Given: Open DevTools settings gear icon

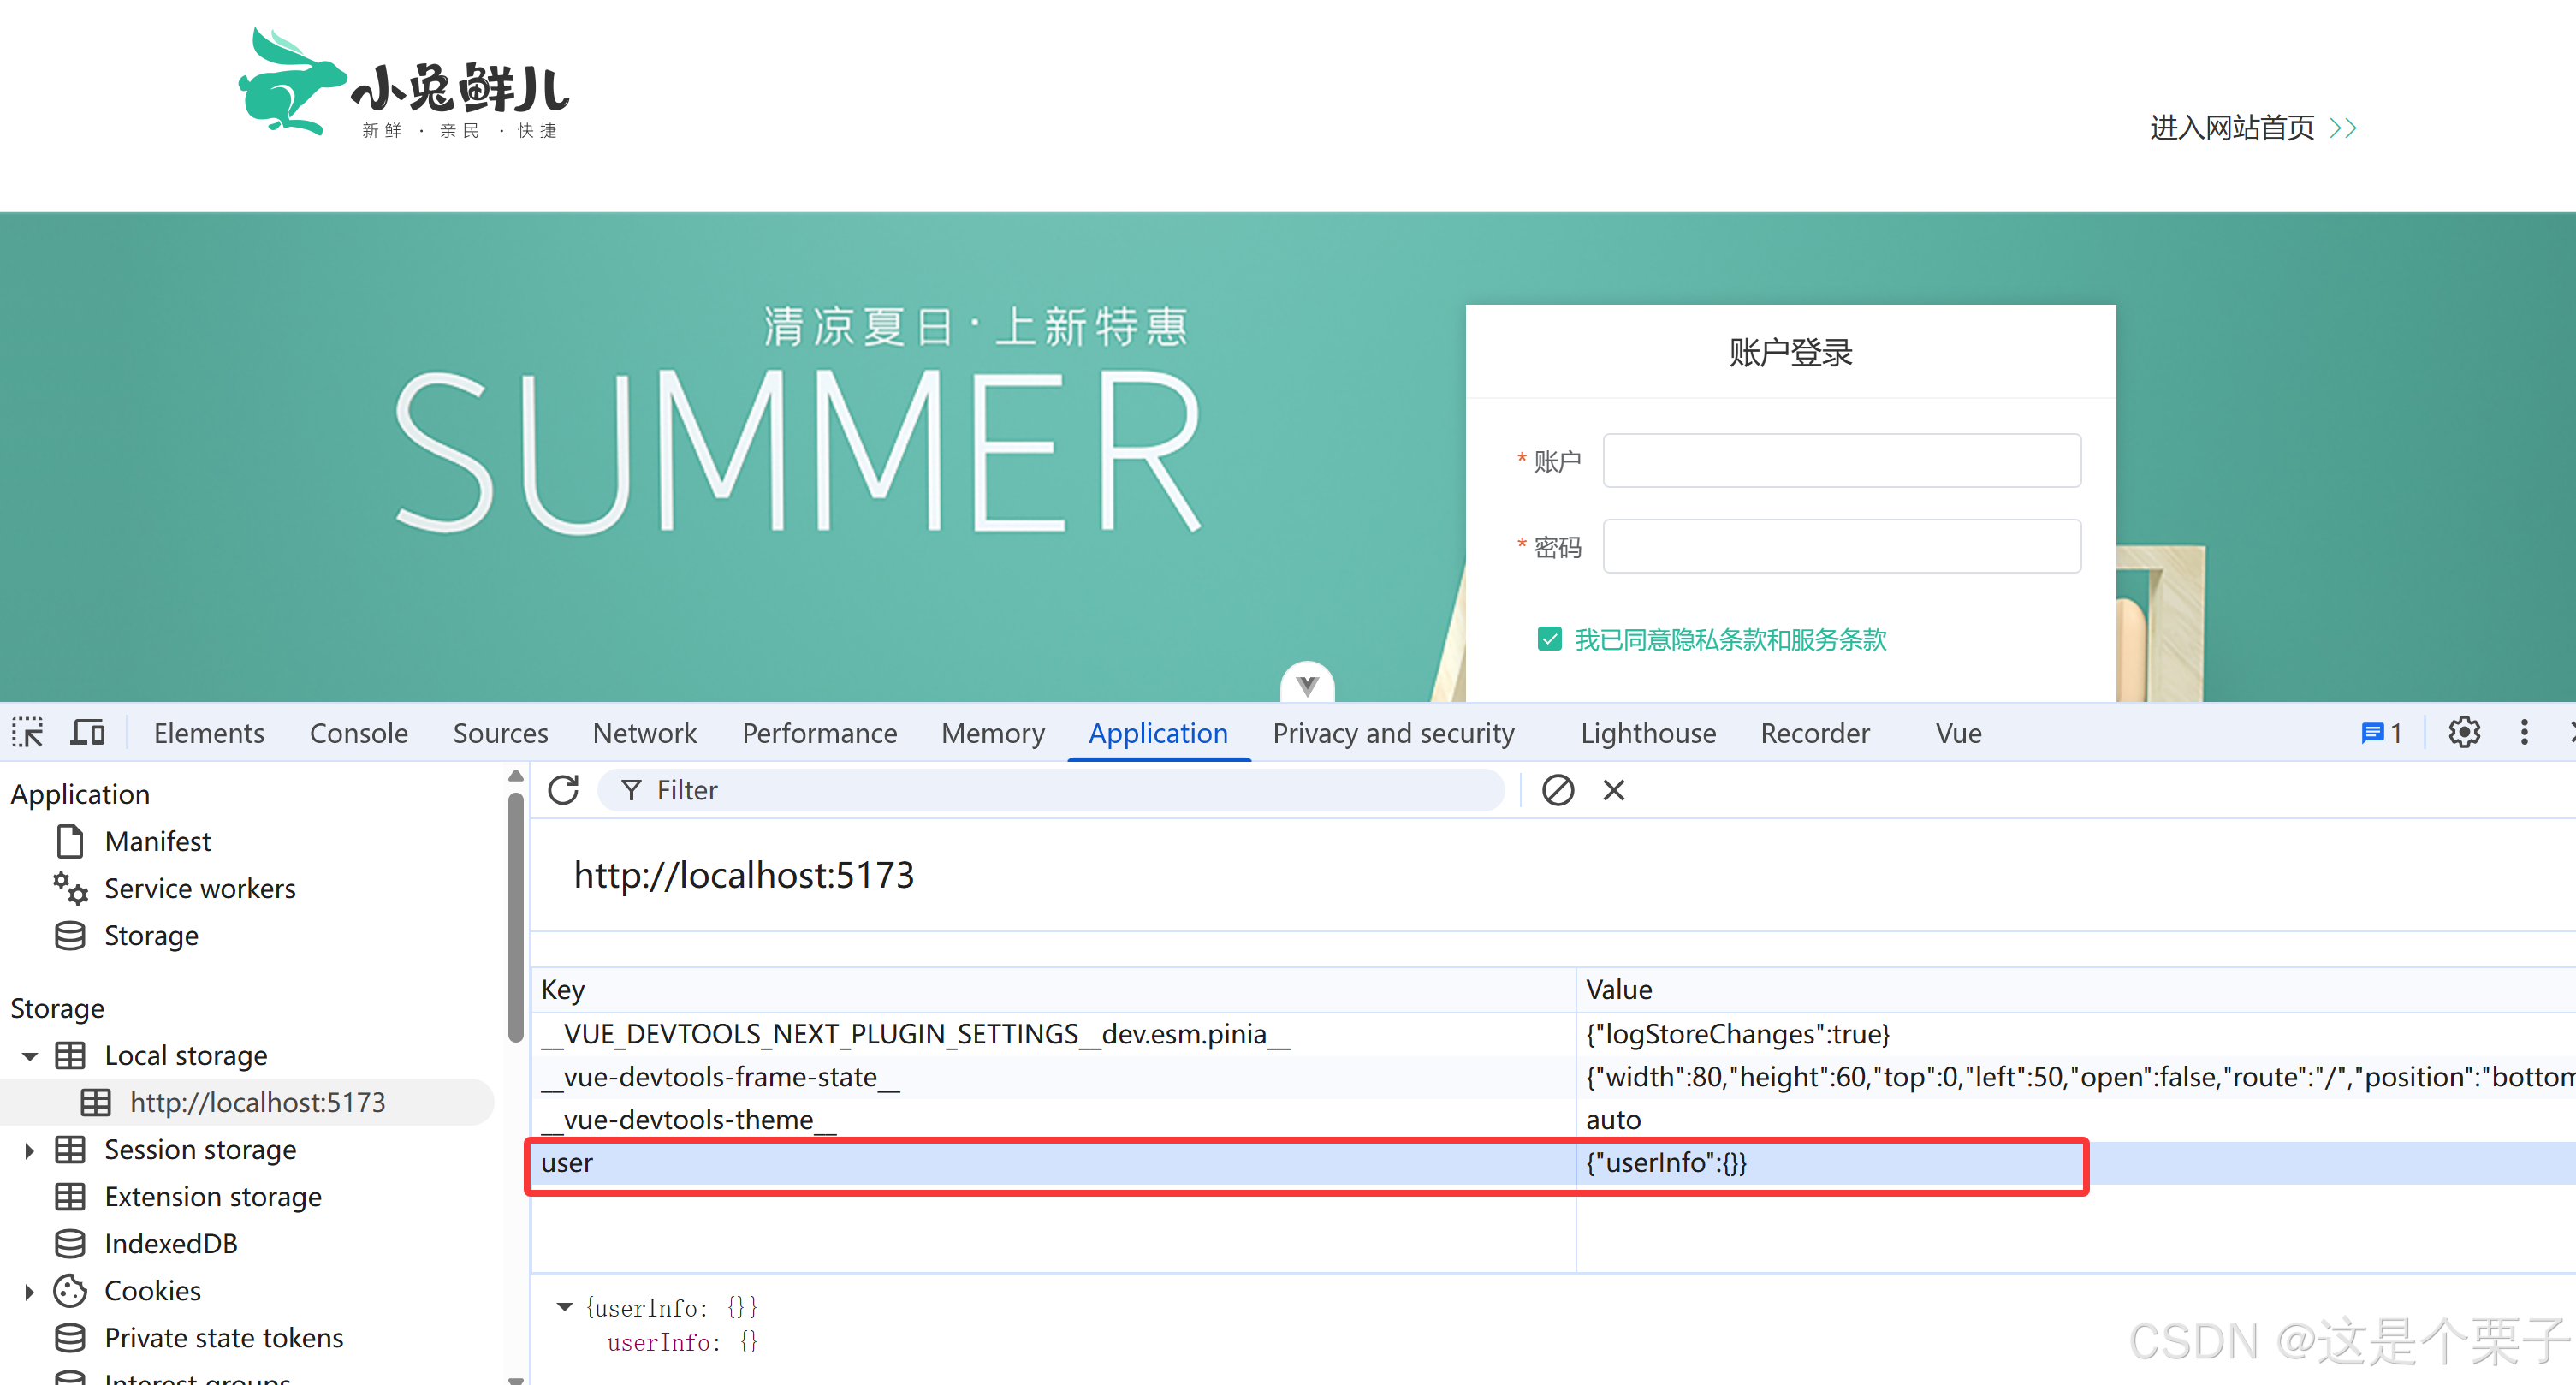Looking at the screenshot, I should pyautogui.click(x=2464, y=733).
